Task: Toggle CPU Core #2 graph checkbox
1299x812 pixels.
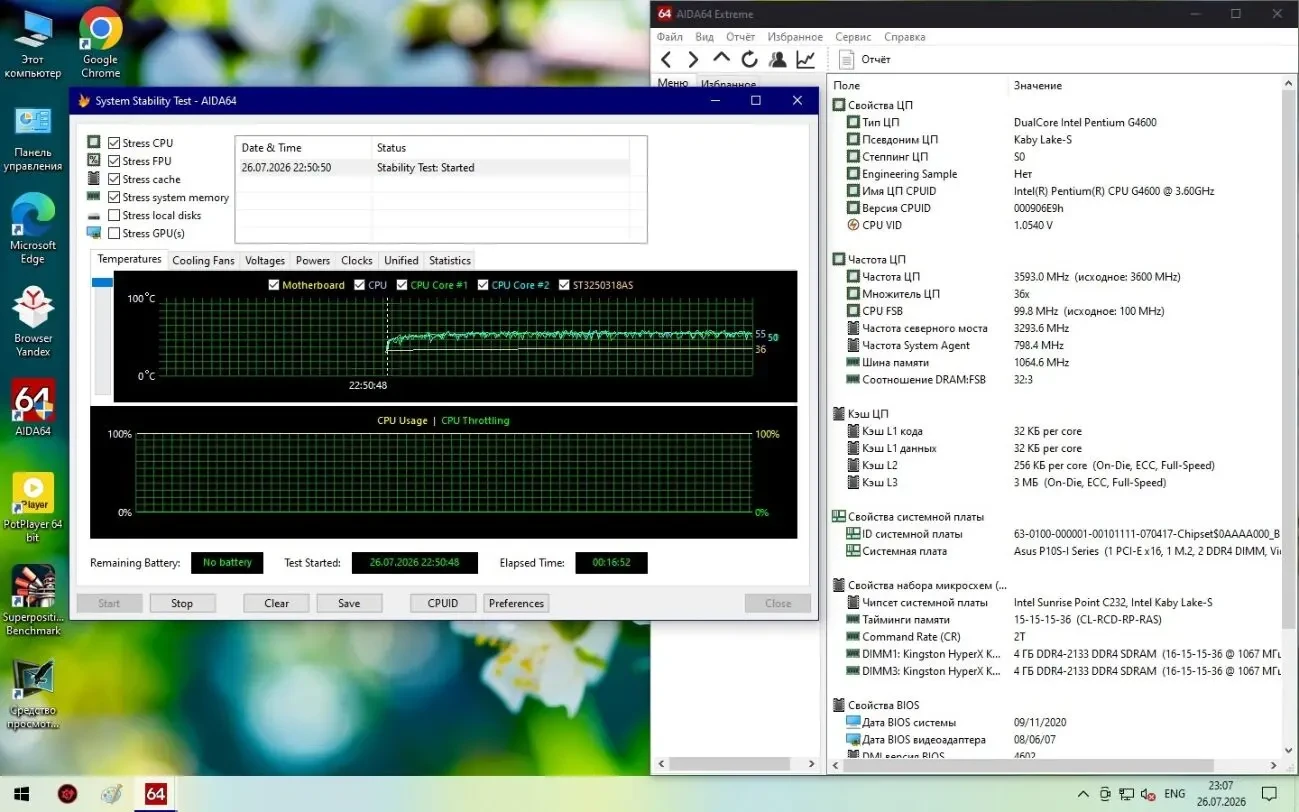Action: point(483,285)
